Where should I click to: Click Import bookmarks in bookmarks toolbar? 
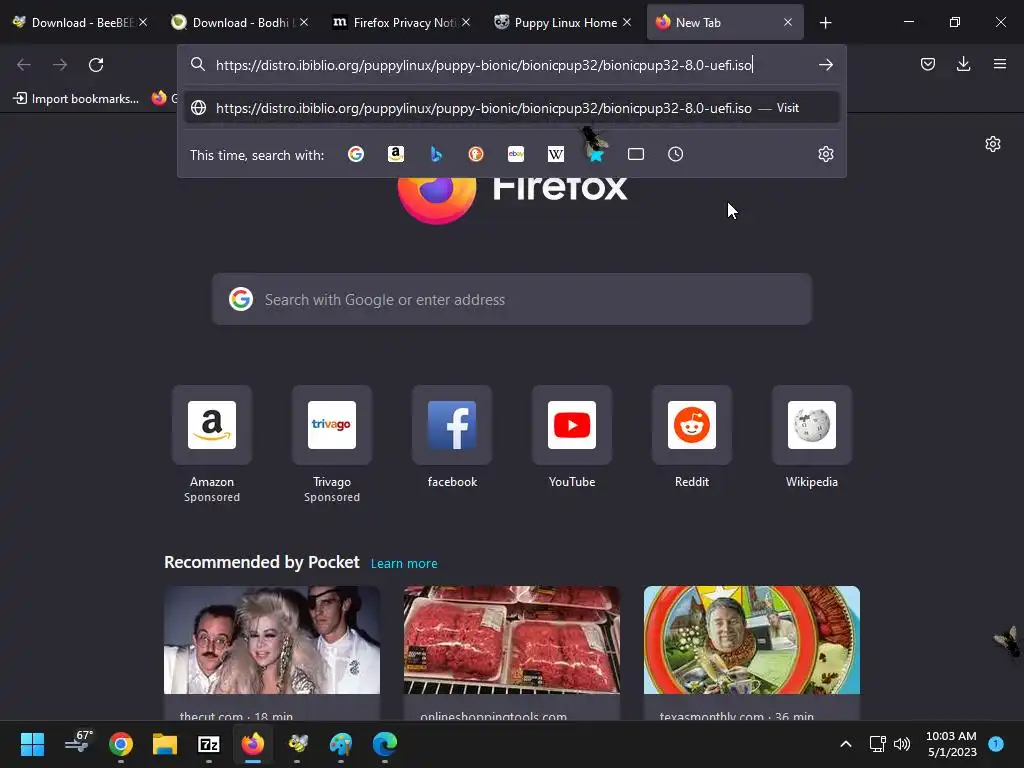point(76,99)
